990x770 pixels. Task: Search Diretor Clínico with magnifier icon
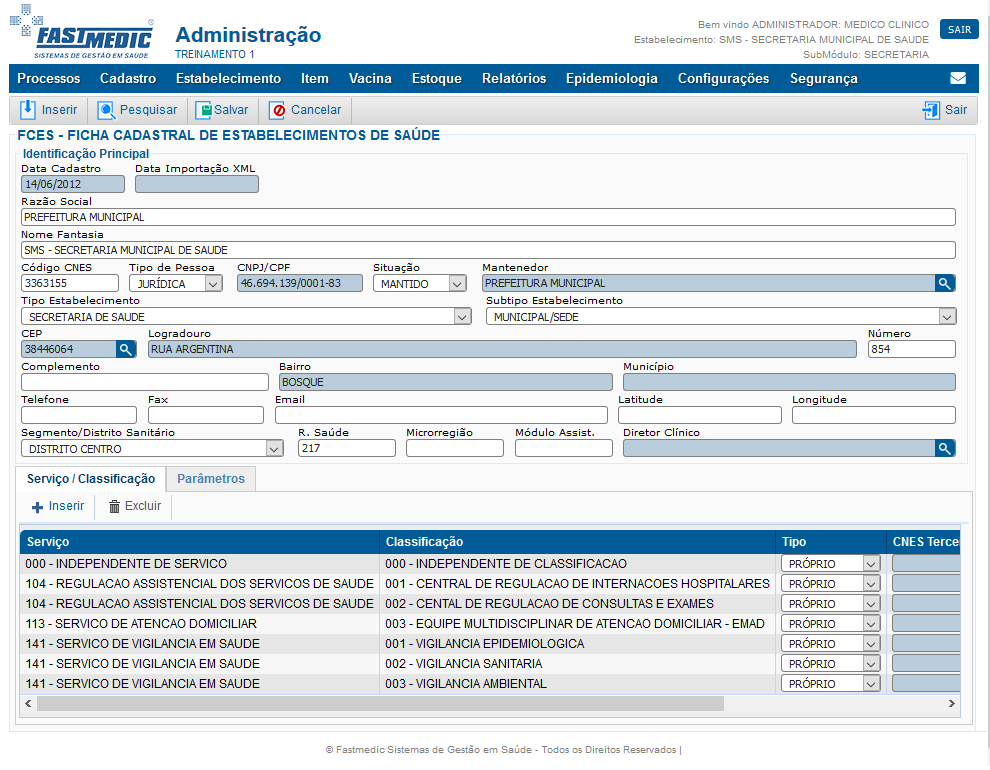(945, 448)
